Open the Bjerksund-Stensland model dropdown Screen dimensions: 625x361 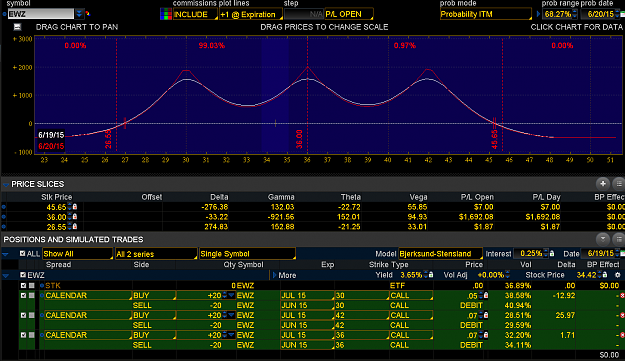click(x=440, y=254)
